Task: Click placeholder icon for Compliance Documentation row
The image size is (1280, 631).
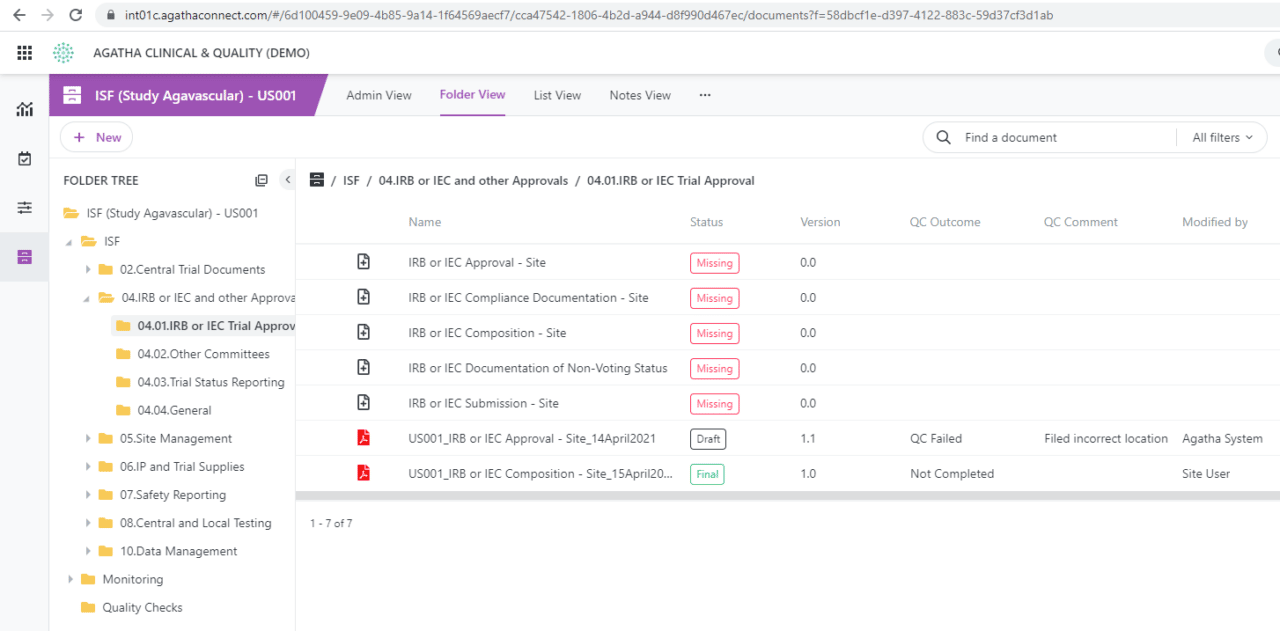Action: pos(364,297)
